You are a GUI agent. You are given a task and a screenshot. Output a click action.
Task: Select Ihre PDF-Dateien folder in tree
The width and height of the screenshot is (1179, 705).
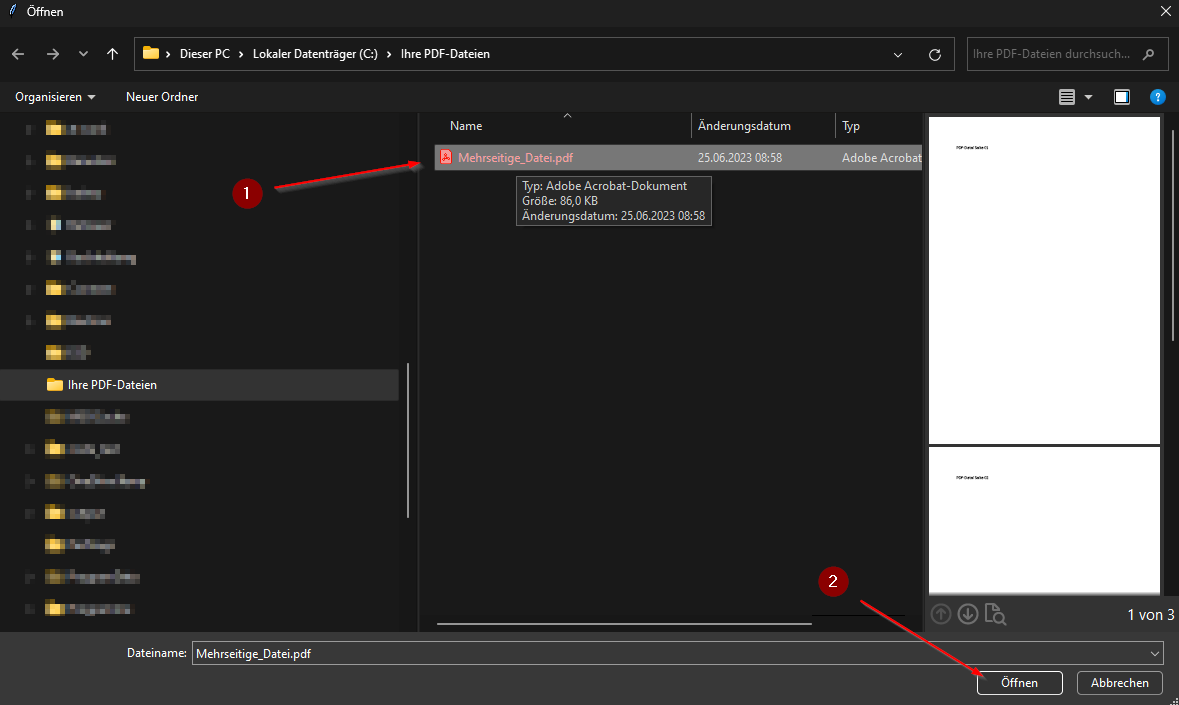click(x=111, y=385)
